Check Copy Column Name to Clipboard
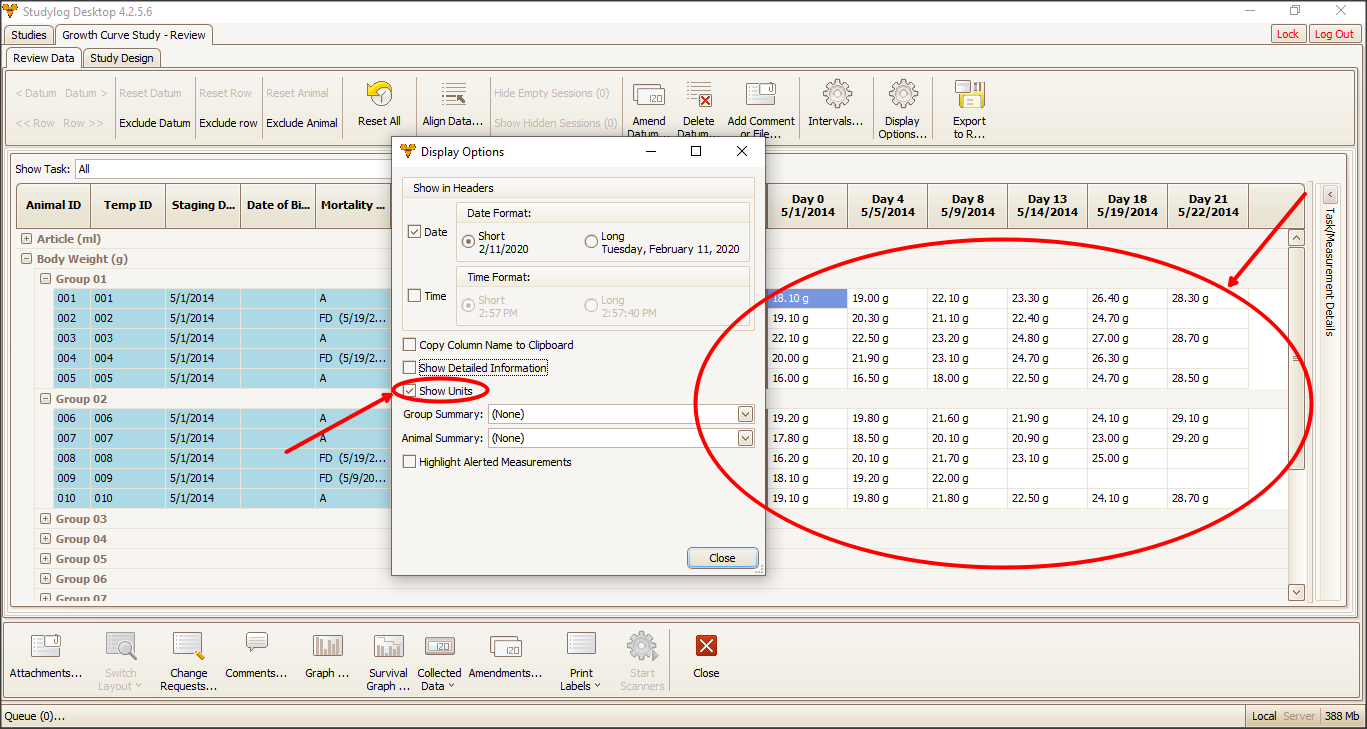Image resolution: width=1367 pixels, height=729 pixels. [x=409, y=345]
